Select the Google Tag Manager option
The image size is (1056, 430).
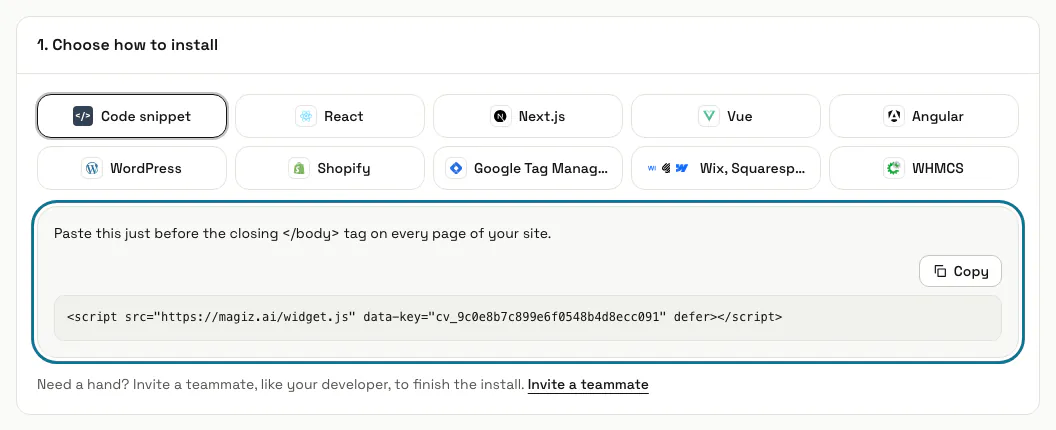point(528,168)
